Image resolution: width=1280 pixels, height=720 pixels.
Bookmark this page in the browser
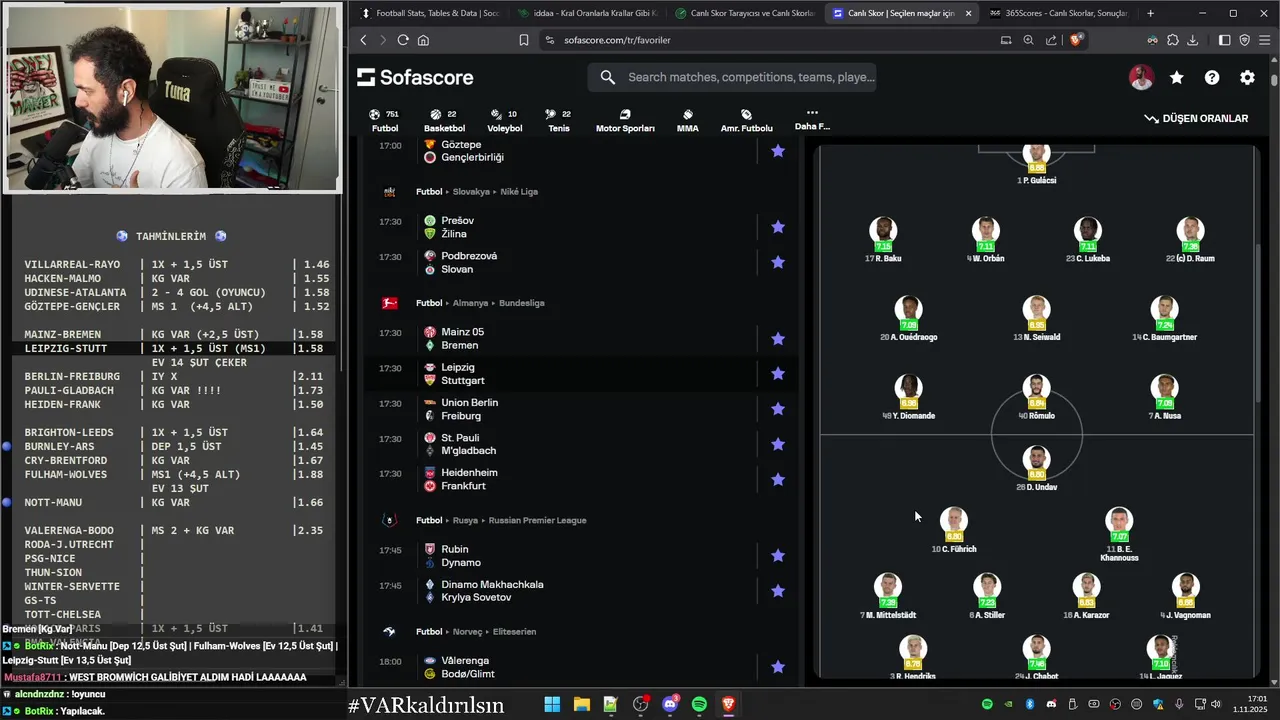point(524,40)
